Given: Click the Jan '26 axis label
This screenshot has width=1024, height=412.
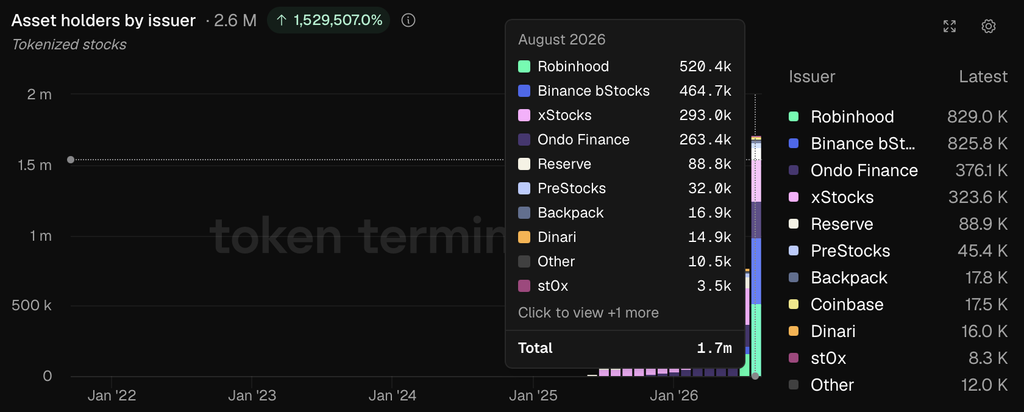Looking at the screenshot, I should [x=674, y=395].
